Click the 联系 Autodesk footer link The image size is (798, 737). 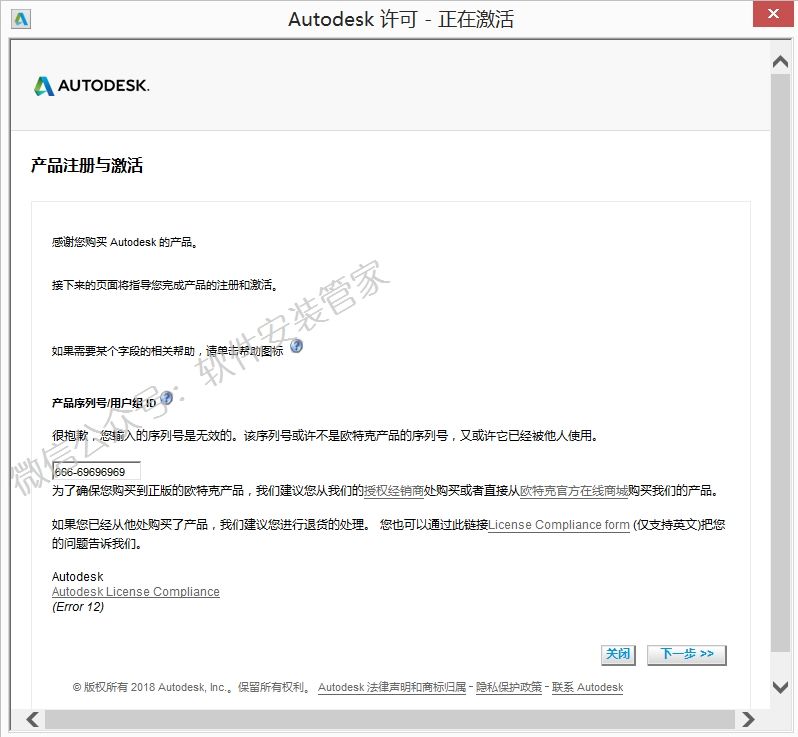click(587, 688)
